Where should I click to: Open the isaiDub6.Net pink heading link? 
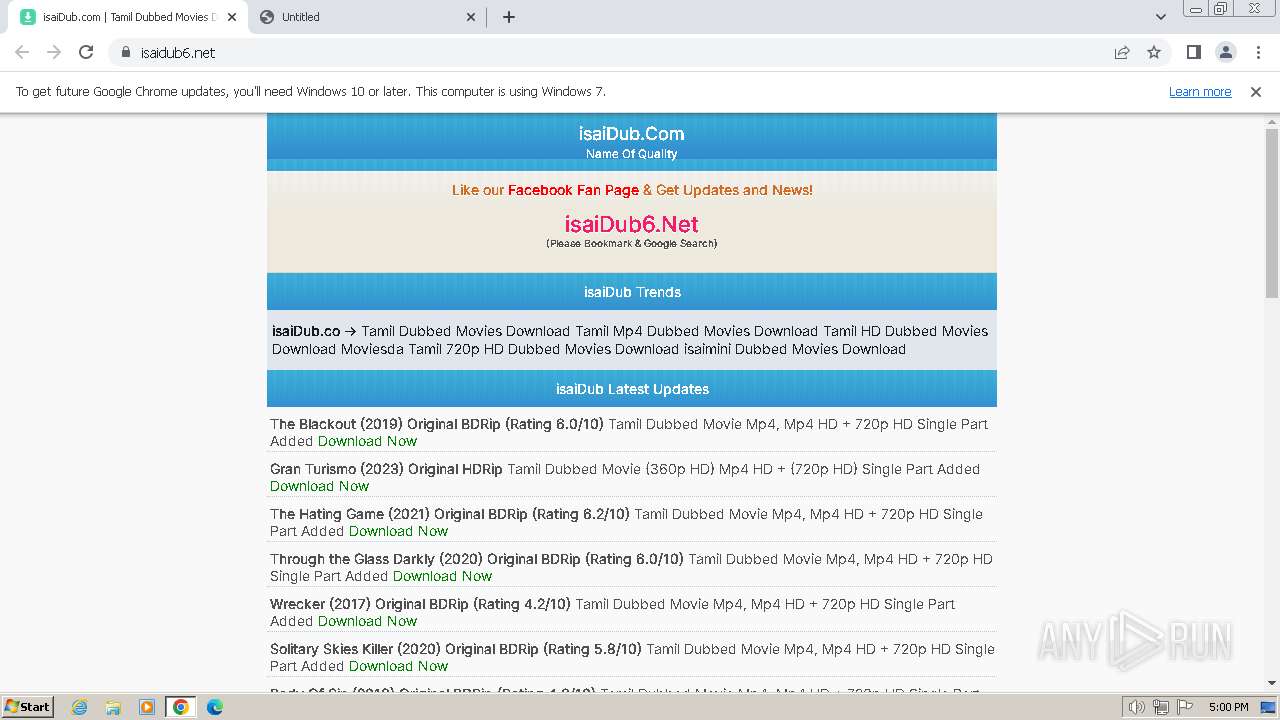point(631,224)
